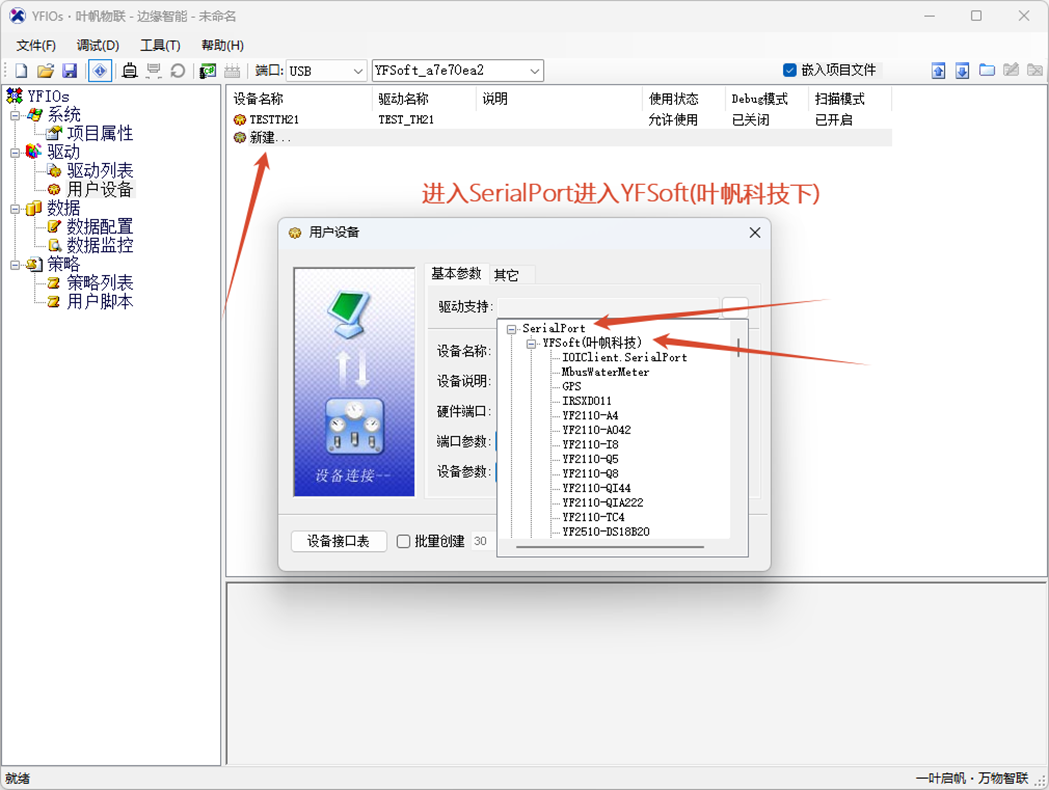Image resolution: width=1049 pixels, height=790 pixels.
Task: Select 策略列表 in the tree
Action: pyautogui.click(x=100, y=284)
